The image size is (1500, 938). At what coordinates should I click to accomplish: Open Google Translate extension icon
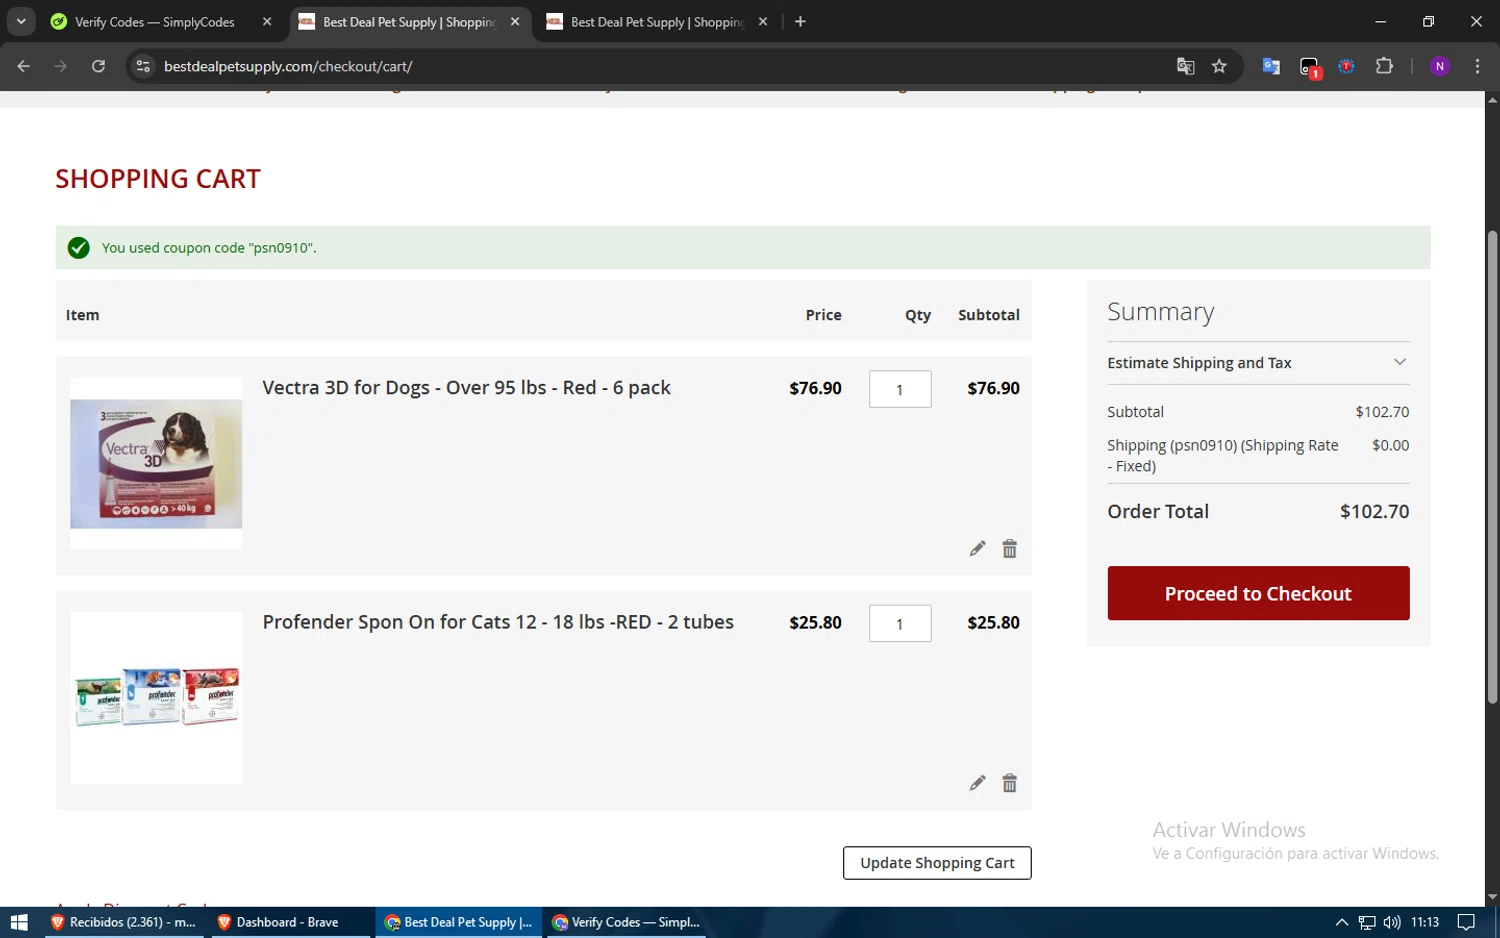coord(1271,66)
